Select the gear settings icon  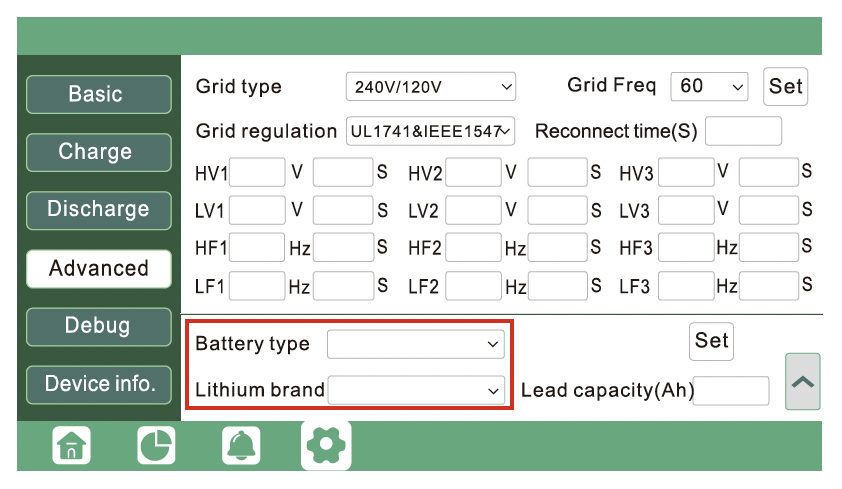click(x=326, y=445)
